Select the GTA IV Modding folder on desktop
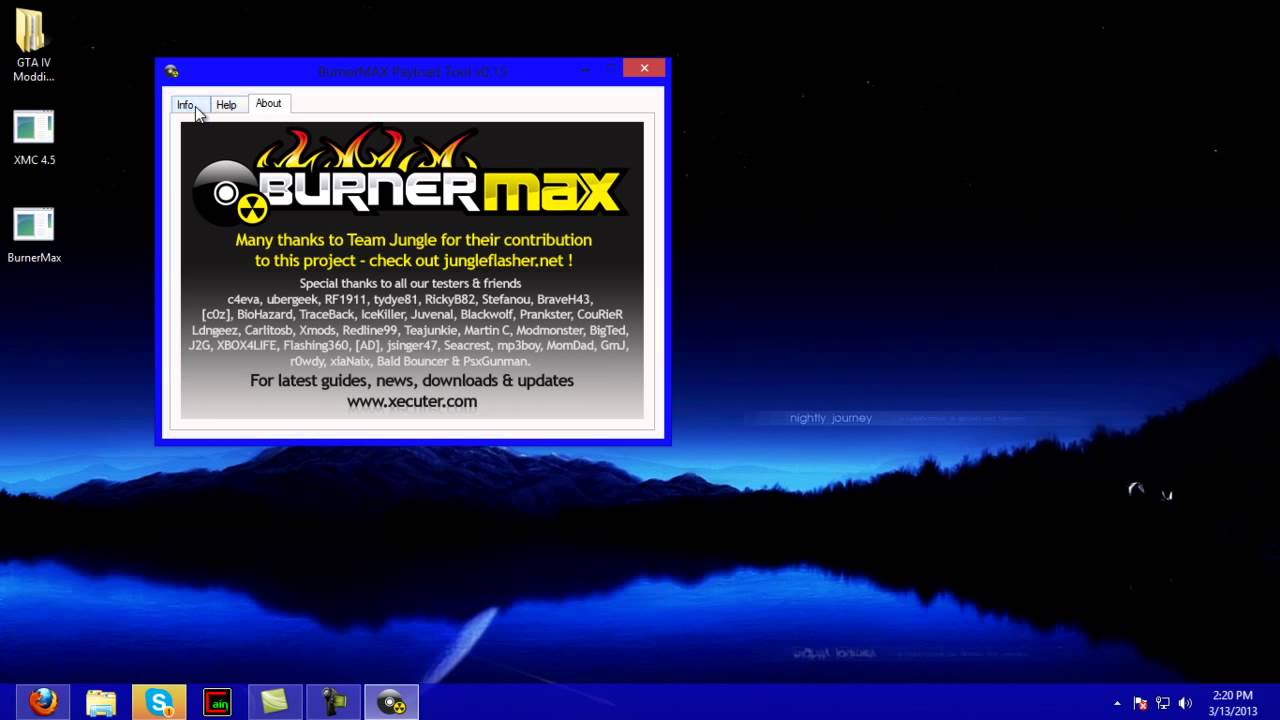Image resolution: width=1280 pixels, height=720 pixels. coord(34,46)
